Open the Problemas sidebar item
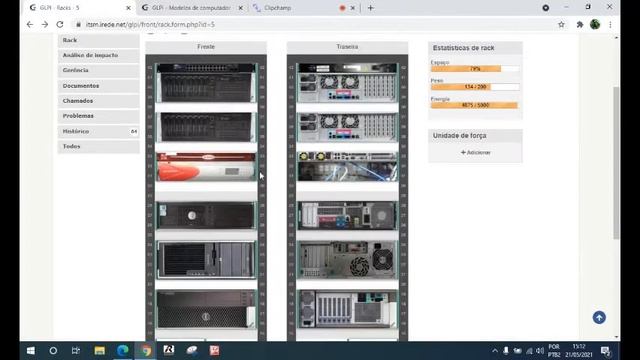 coord(98,116)
